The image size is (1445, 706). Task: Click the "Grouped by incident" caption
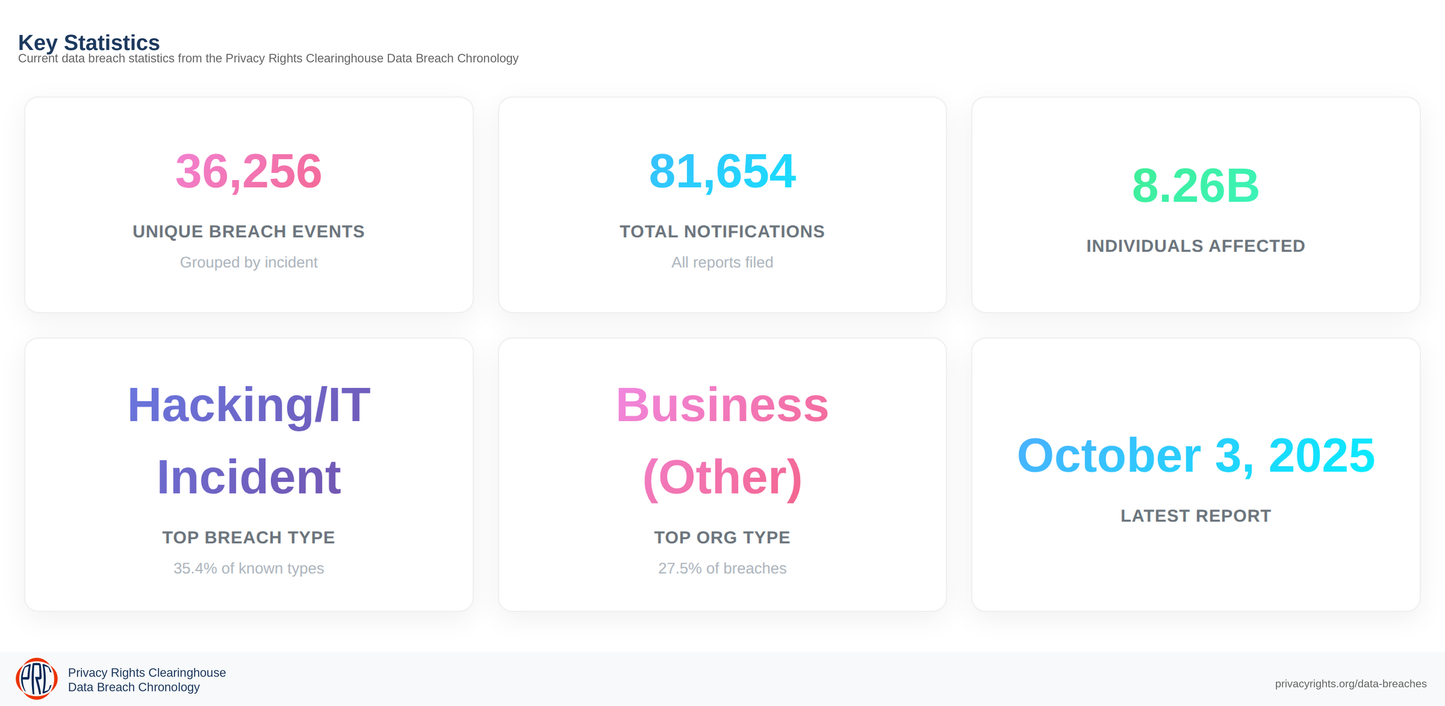249,263
